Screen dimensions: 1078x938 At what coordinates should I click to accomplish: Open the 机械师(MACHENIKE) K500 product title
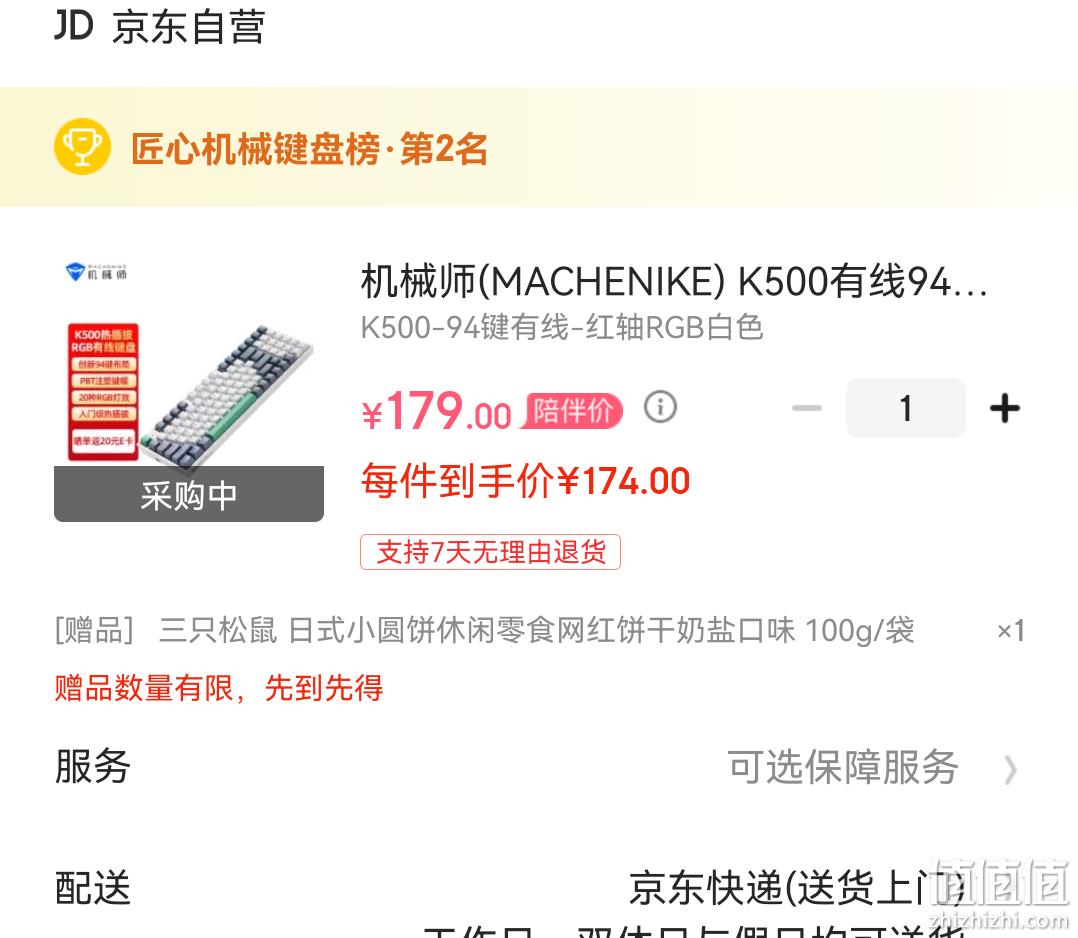pyautogui.click(x=674, y=281)
